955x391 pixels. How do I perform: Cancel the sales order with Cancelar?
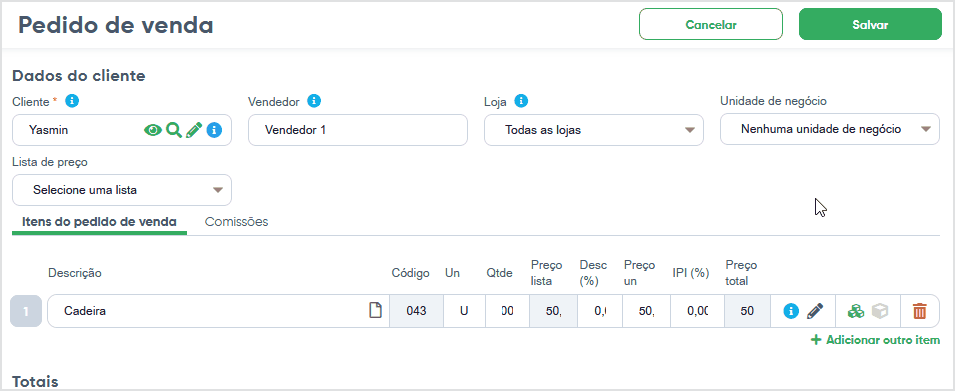point(711,24)
